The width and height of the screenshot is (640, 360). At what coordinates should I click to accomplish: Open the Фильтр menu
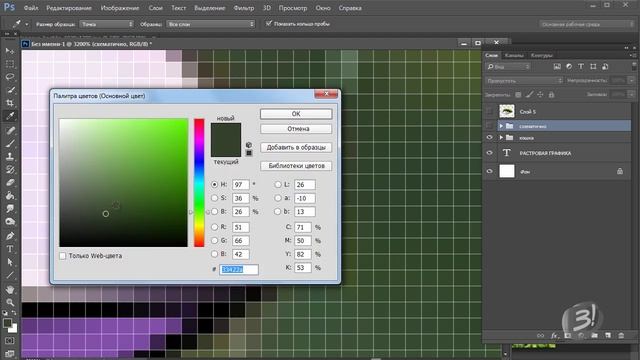pos(244,8)
